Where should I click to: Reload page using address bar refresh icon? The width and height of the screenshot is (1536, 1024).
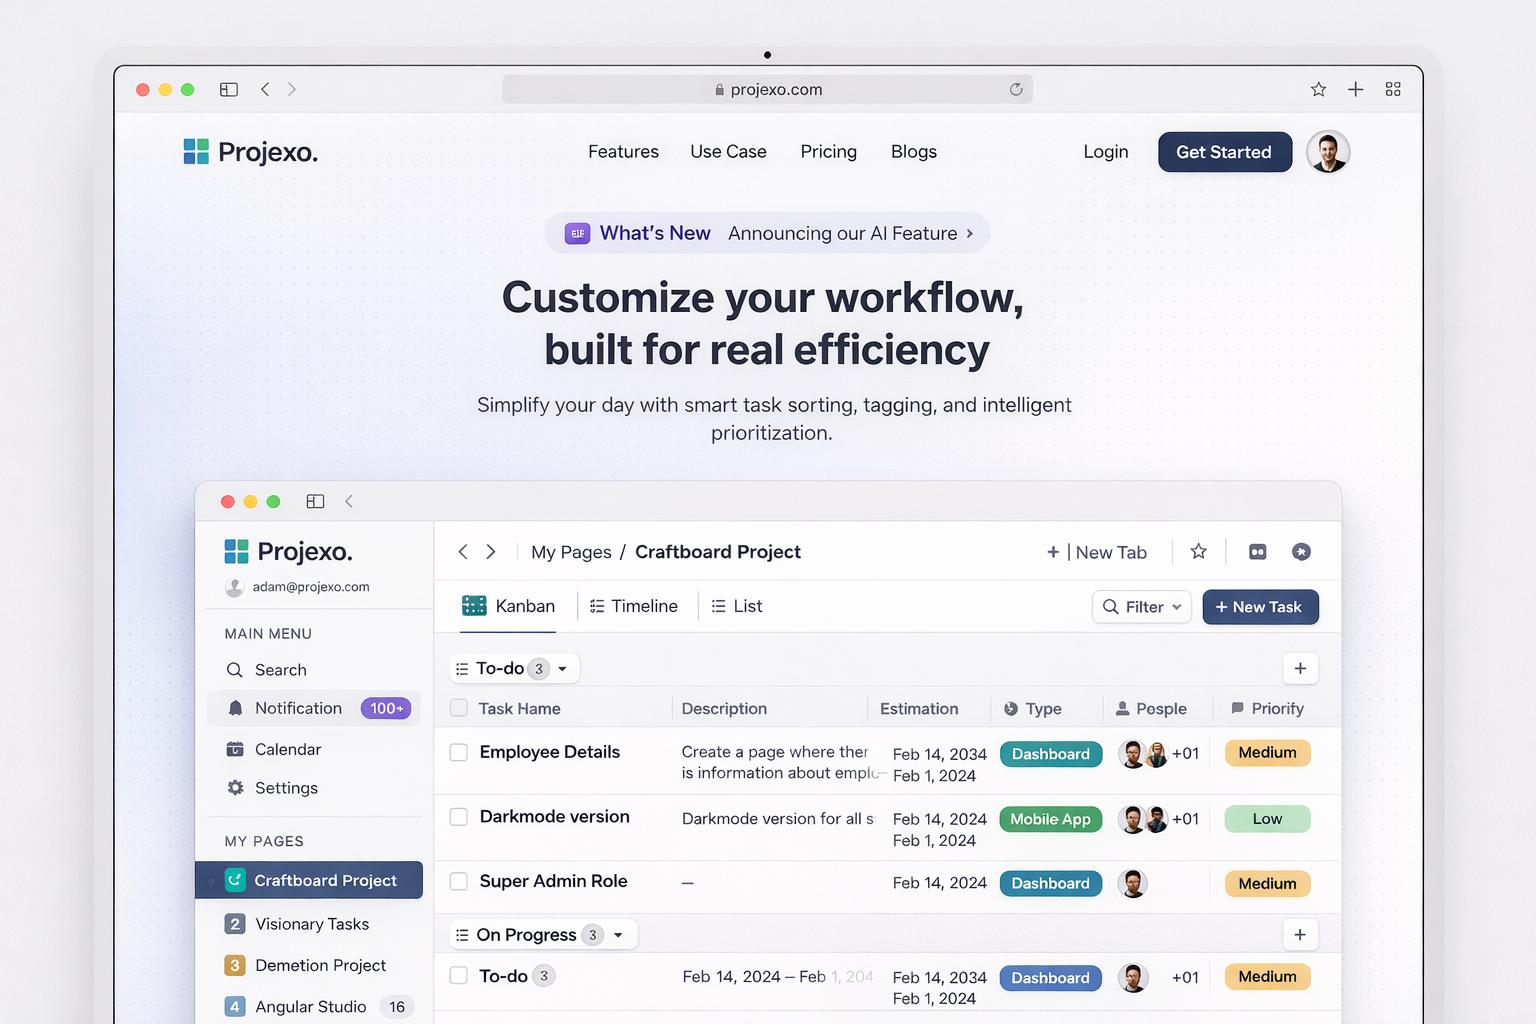click(x=1016, y=89)
